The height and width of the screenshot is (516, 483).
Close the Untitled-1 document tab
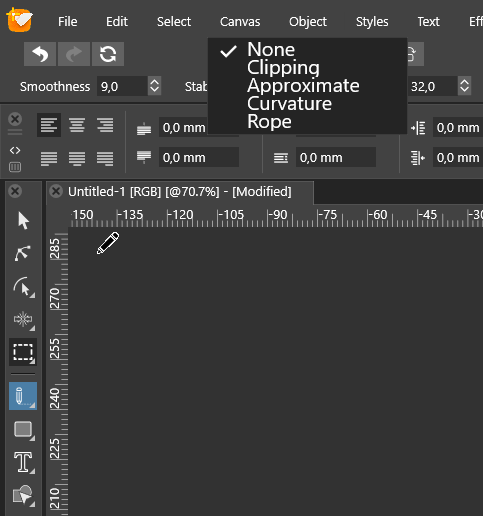56,191
